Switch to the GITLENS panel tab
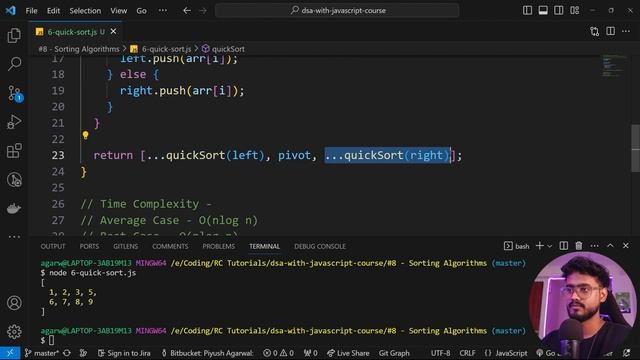The height and width of the screenshot is (360, 640). 125,247
